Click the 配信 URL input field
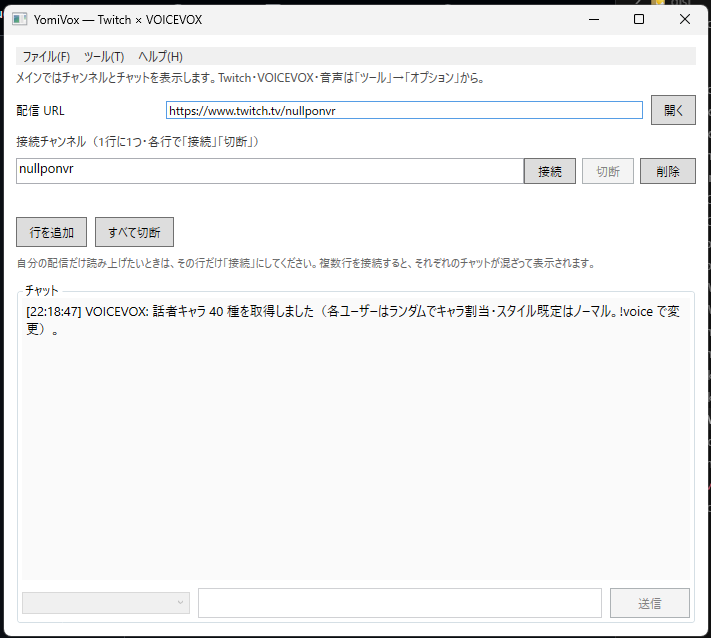The width and height of the screenshot is (711, 638). coord(404,110)
